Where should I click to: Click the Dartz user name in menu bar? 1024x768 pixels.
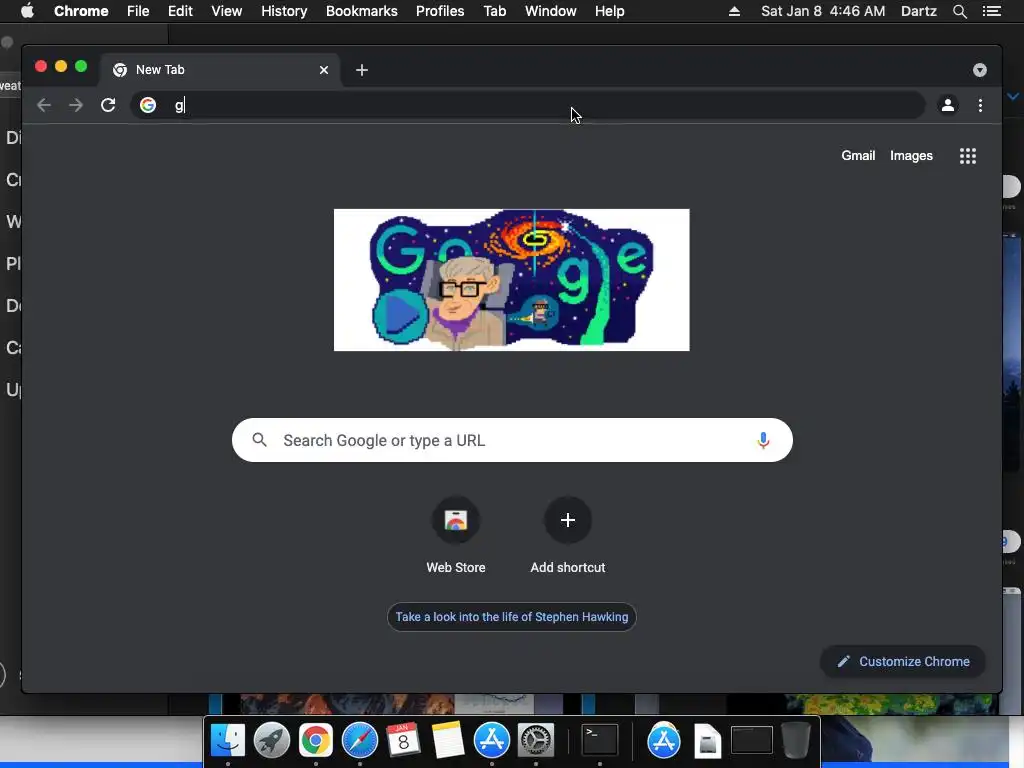(918, 11)
